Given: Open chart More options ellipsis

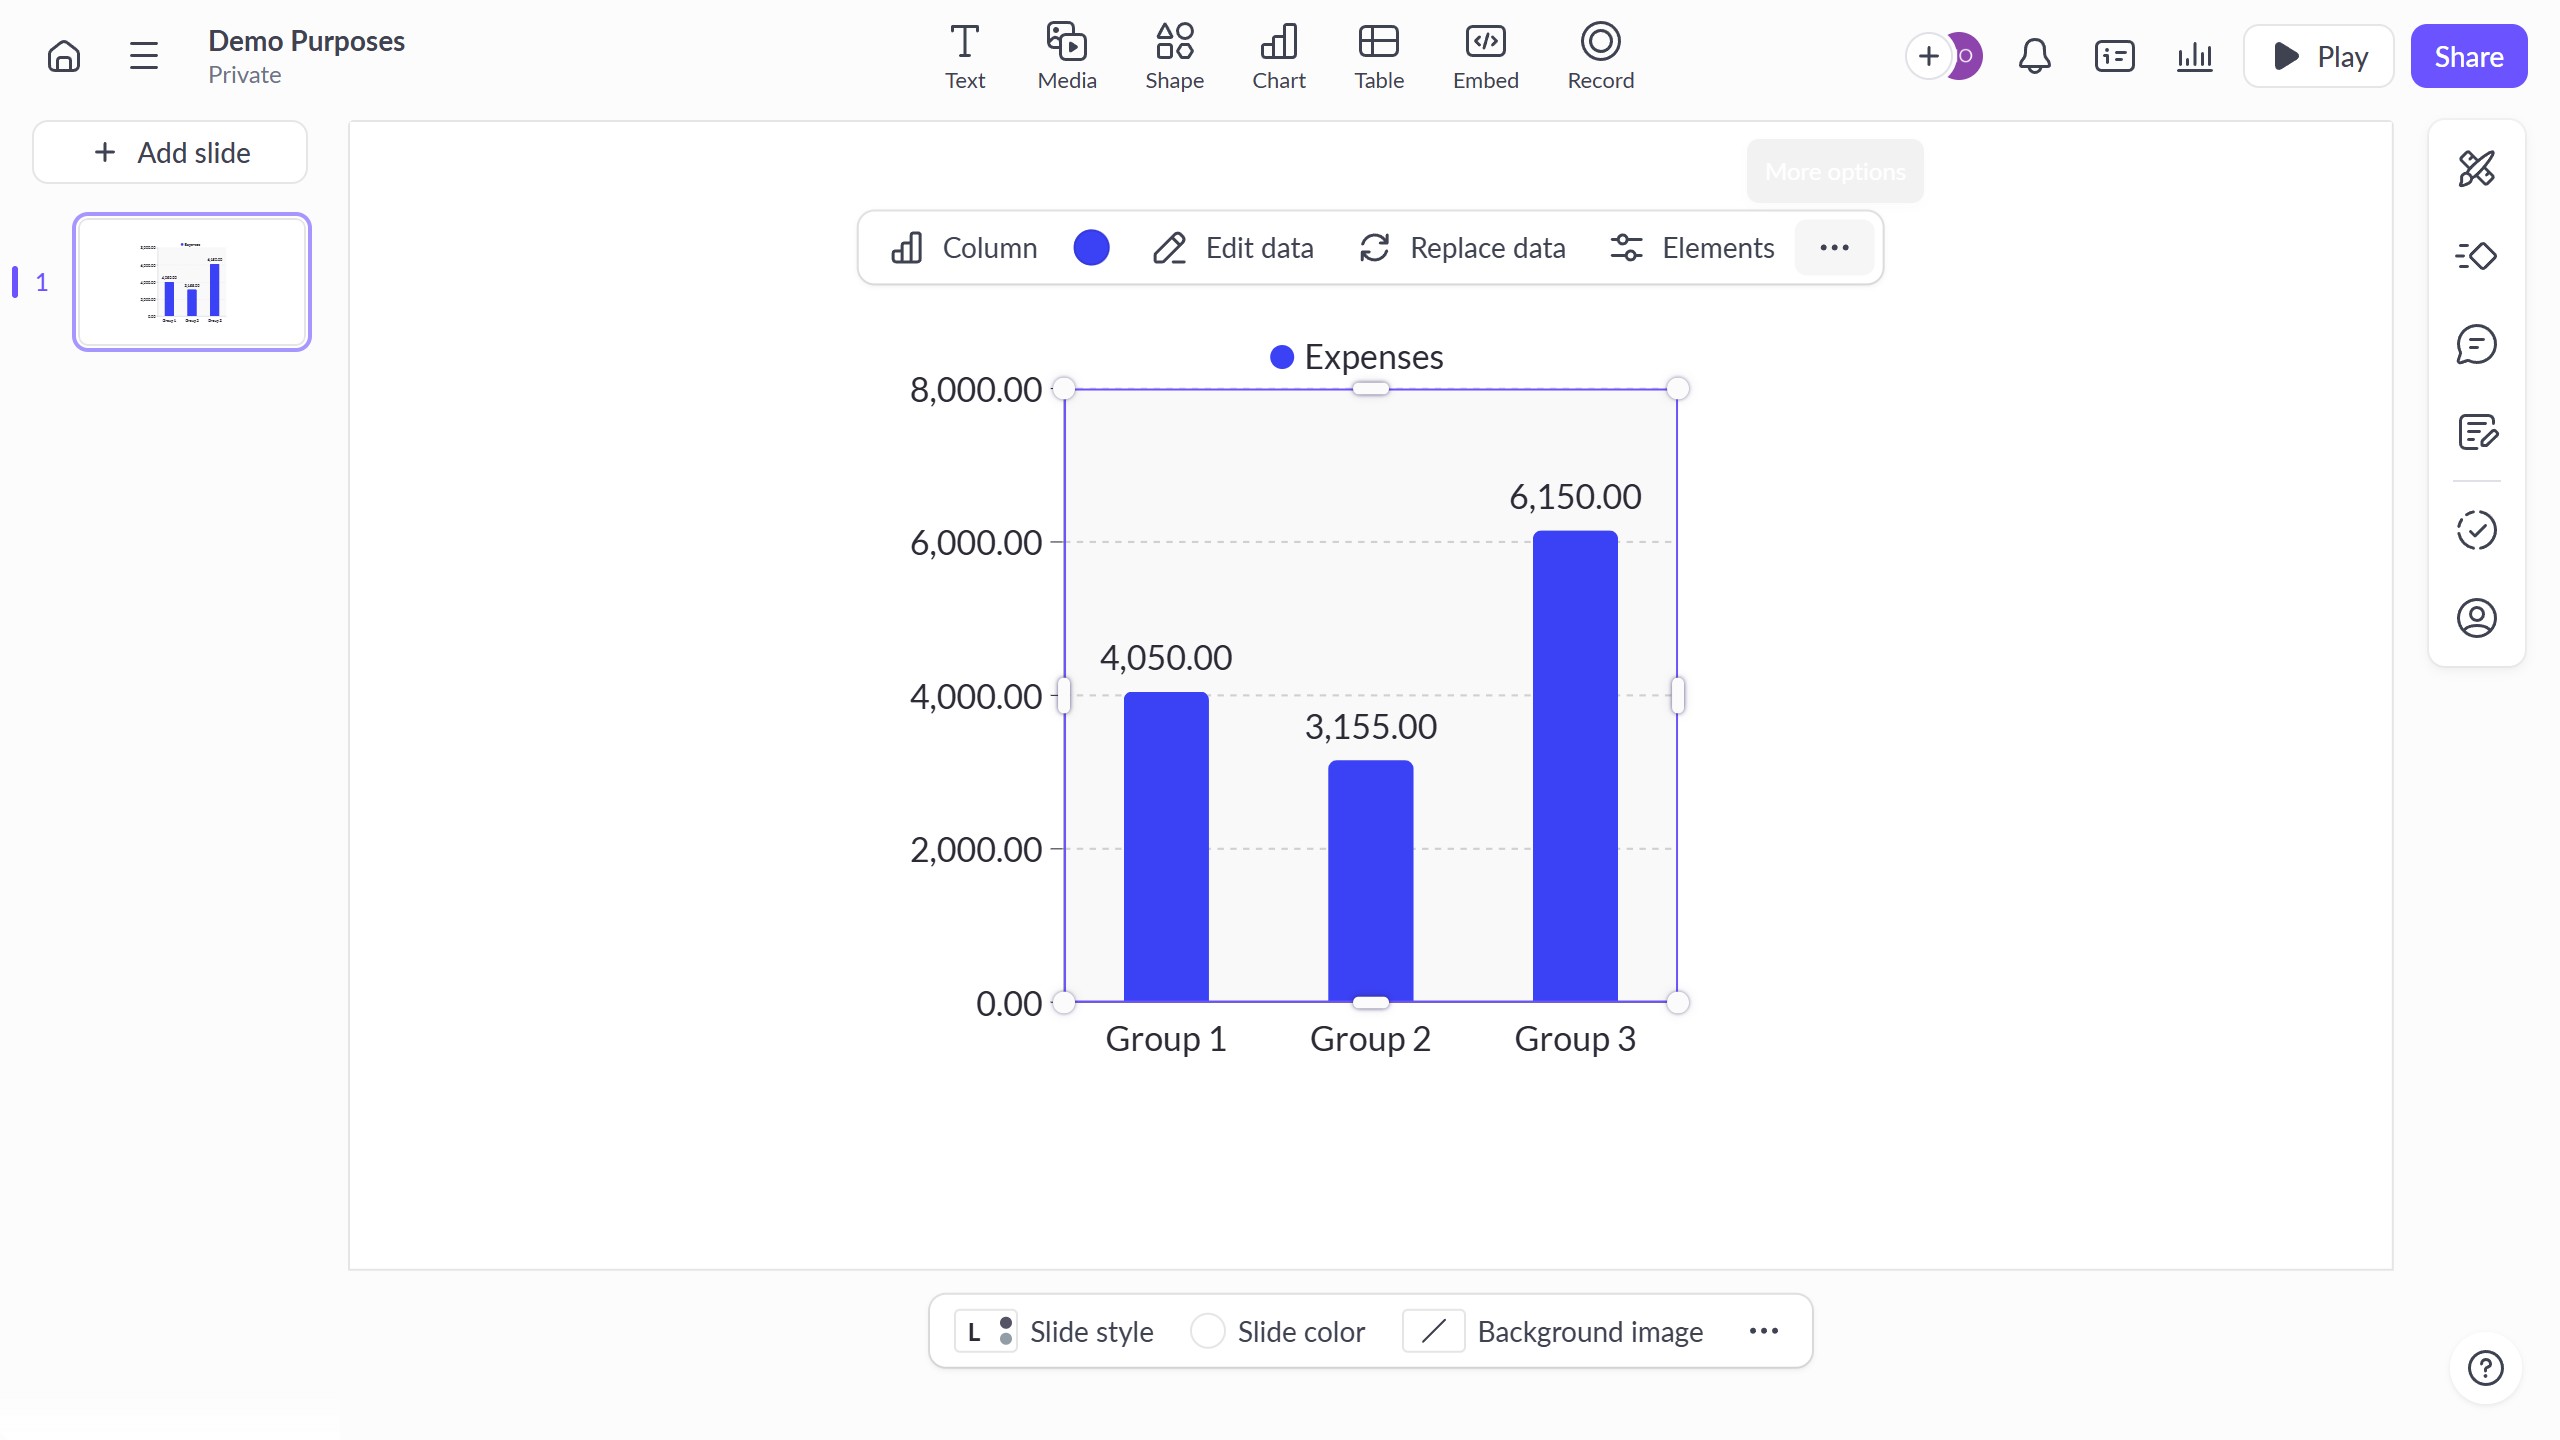Looking at the screenshot, I should (x=1834, y=248).
